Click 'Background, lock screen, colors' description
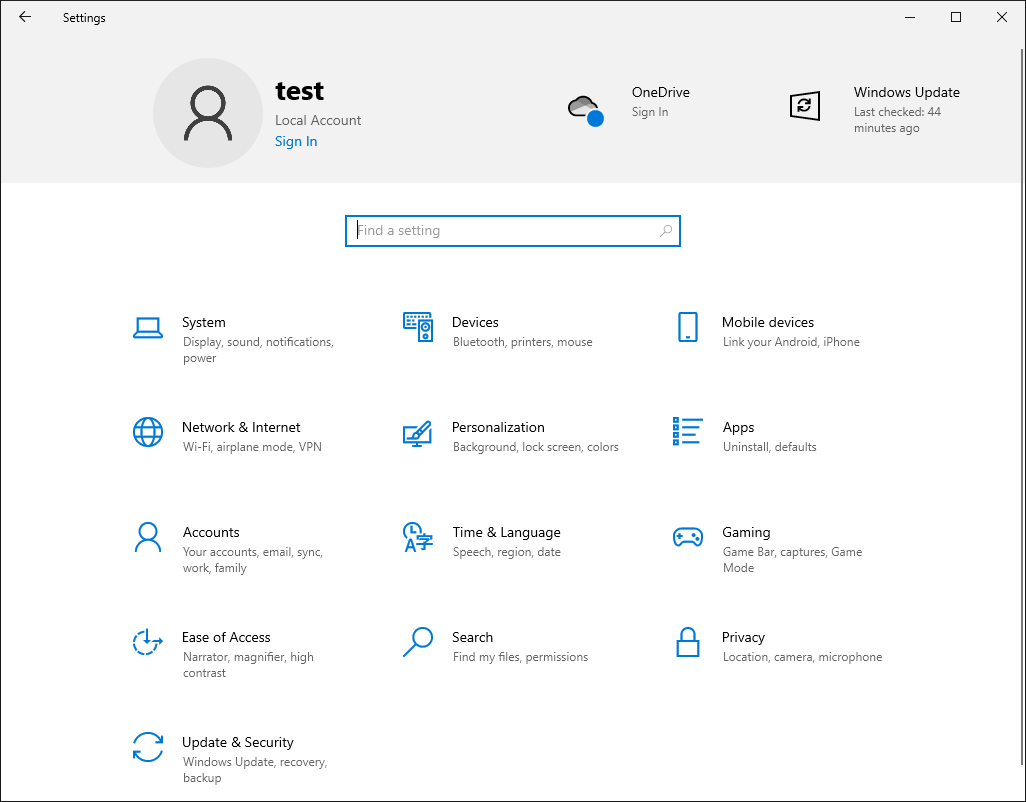The height and width of the screenshot is (802, 1026). point(535,447)
